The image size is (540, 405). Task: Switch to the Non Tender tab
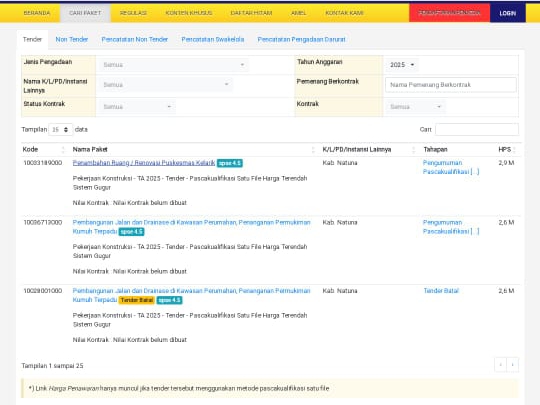(x=72, y=40)
